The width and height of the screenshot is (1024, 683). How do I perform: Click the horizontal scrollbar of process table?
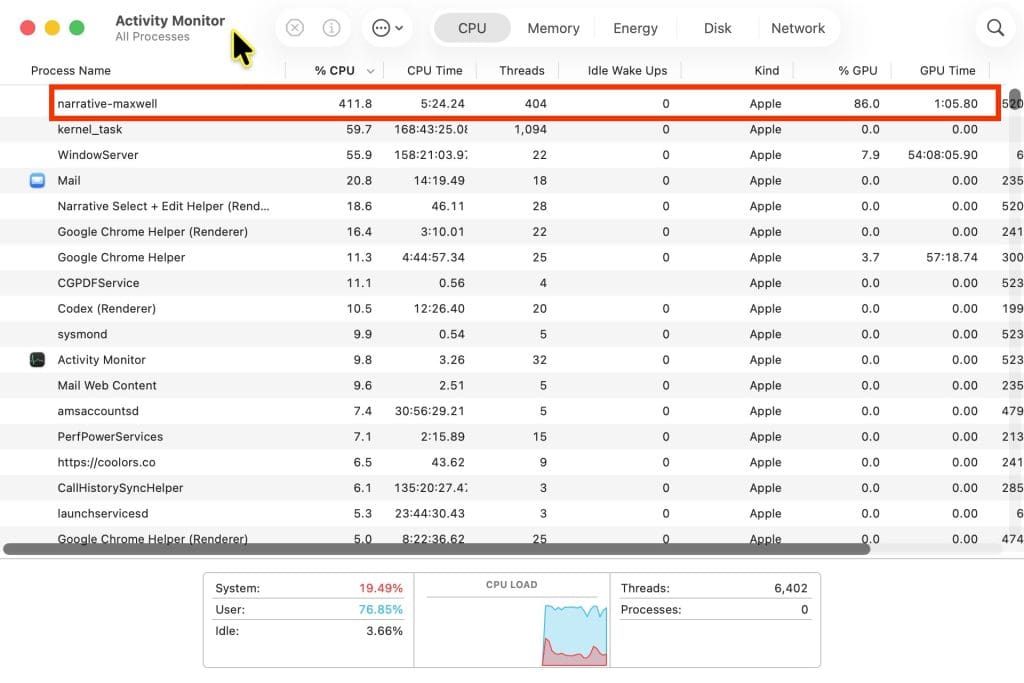[436, 549]
